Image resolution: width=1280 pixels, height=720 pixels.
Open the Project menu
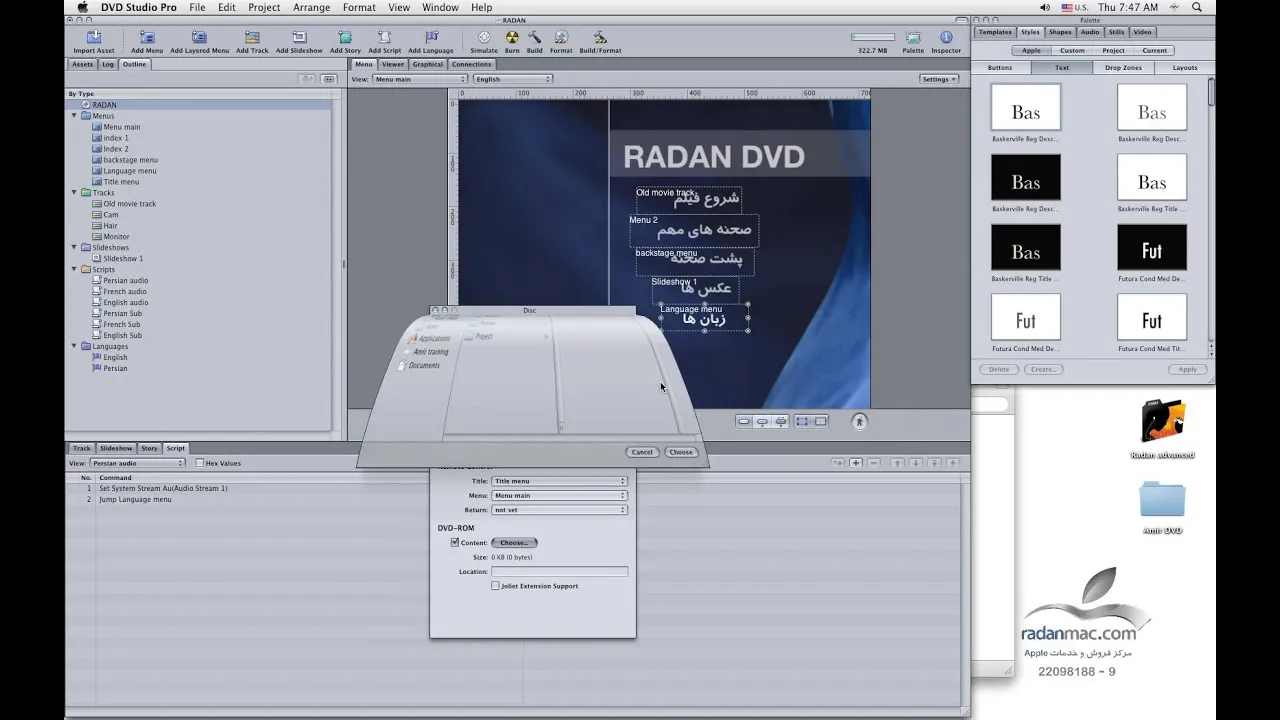pyautogui.click(x=264, y=7)
